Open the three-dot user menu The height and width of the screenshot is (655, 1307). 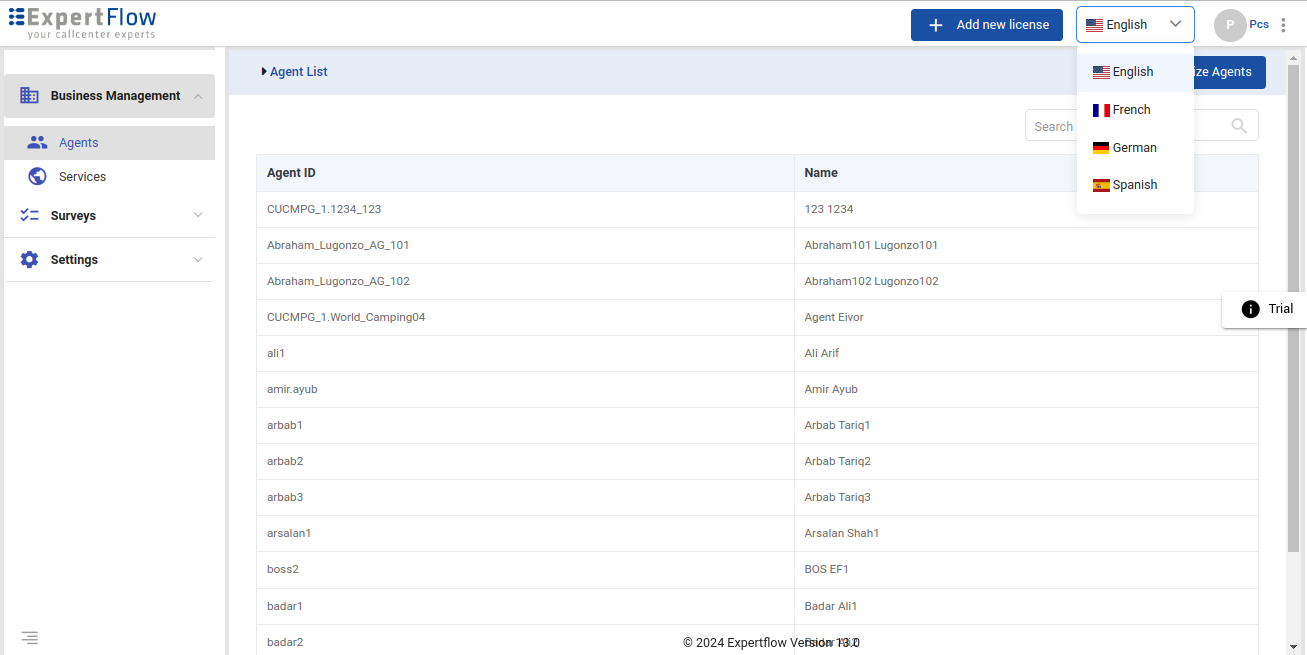coord(1284,25)
